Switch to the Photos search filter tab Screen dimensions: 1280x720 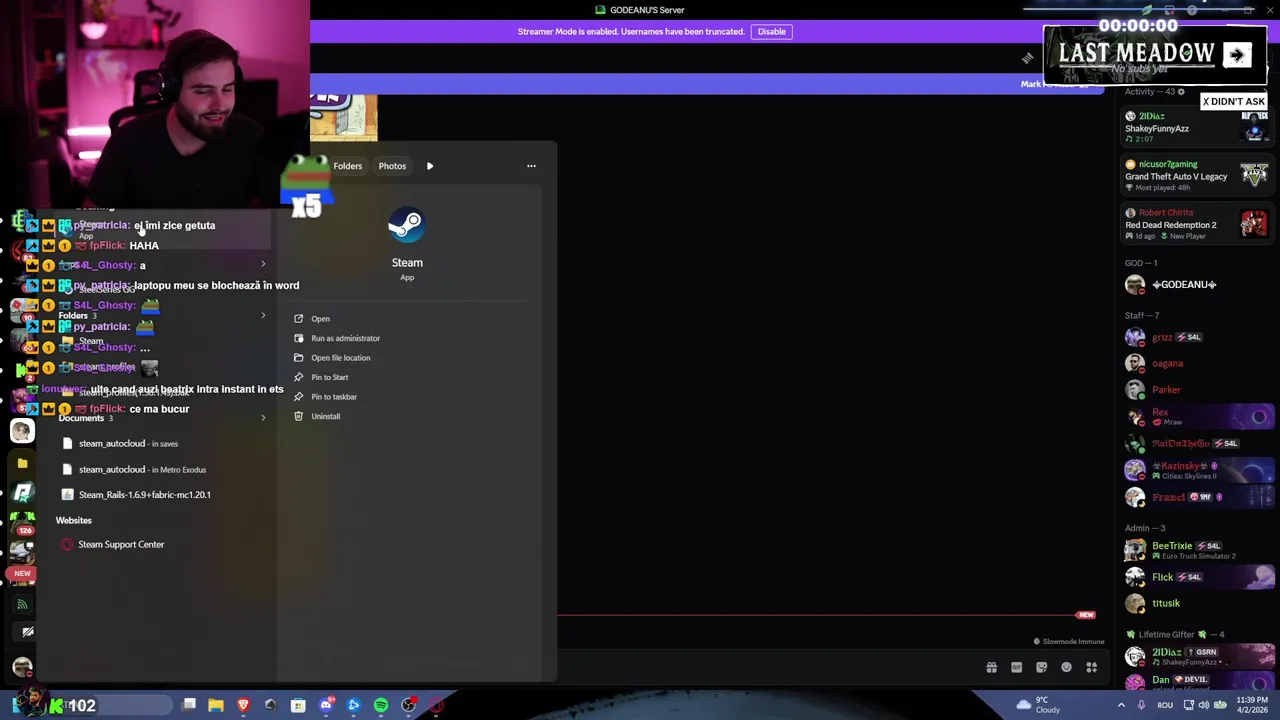[x=392, y=166]
